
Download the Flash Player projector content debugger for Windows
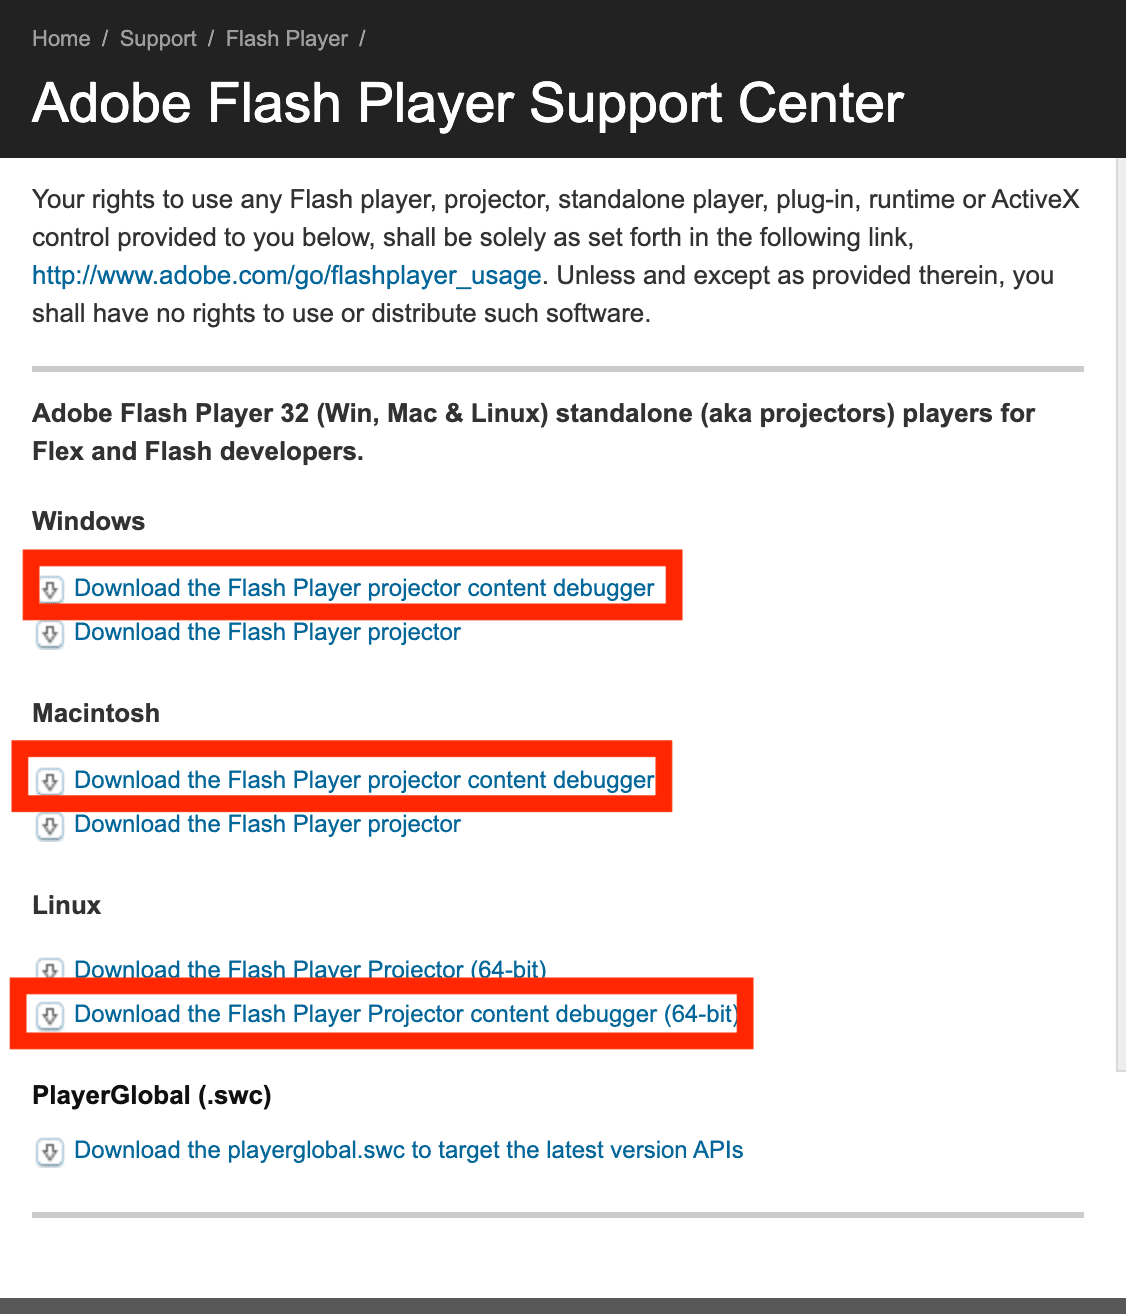pyautogui.click(x=365, y=589)
